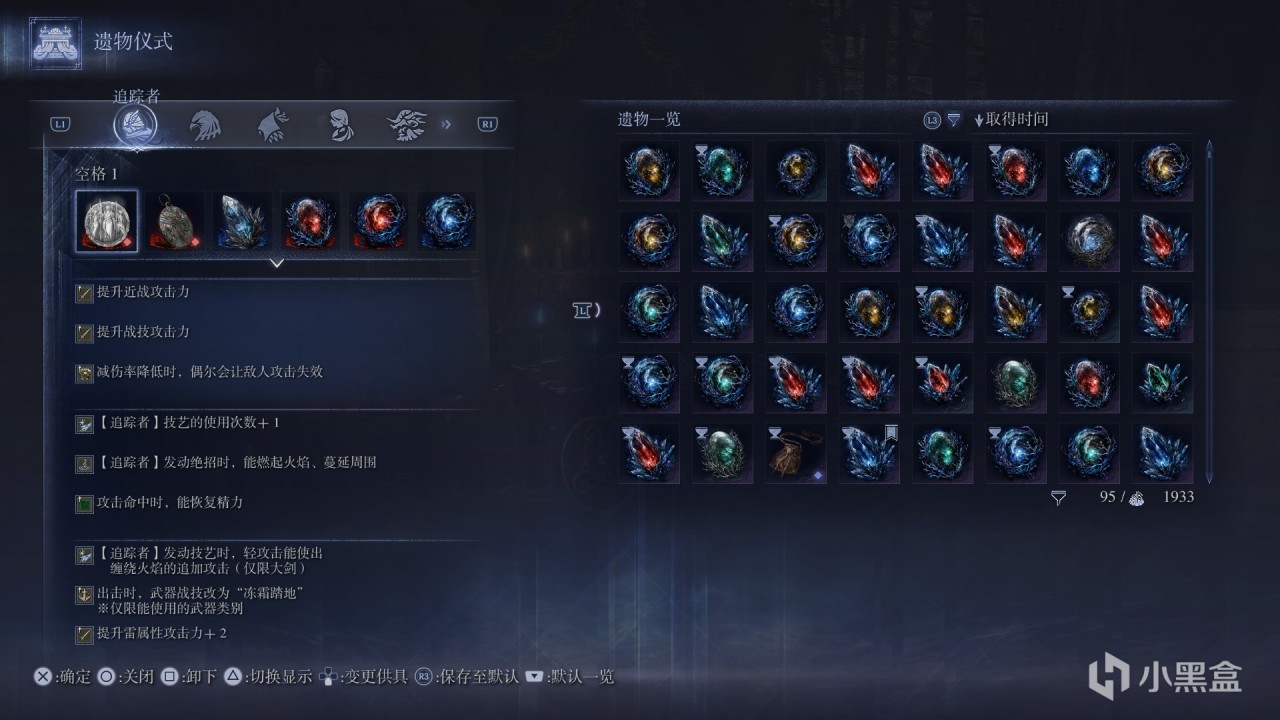Open the wolf-head character tab

click(273, 125)
